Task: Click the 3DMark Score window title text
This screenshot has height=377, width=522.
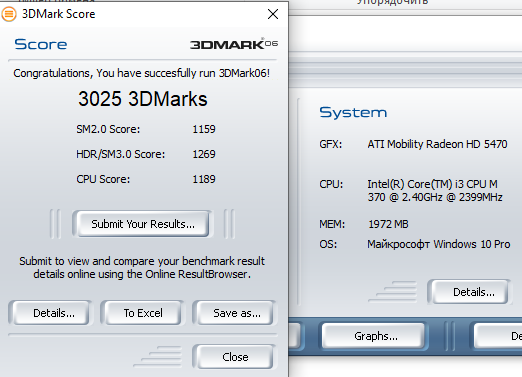Action: coord(59,14)
